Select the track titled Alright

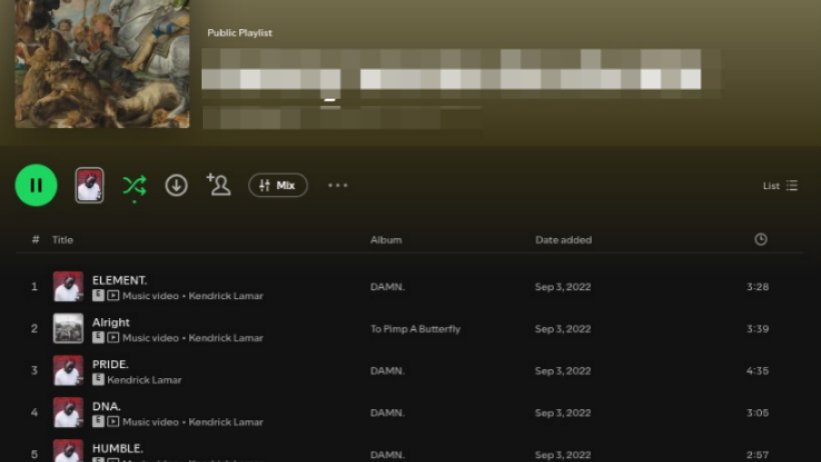point(111,322)
